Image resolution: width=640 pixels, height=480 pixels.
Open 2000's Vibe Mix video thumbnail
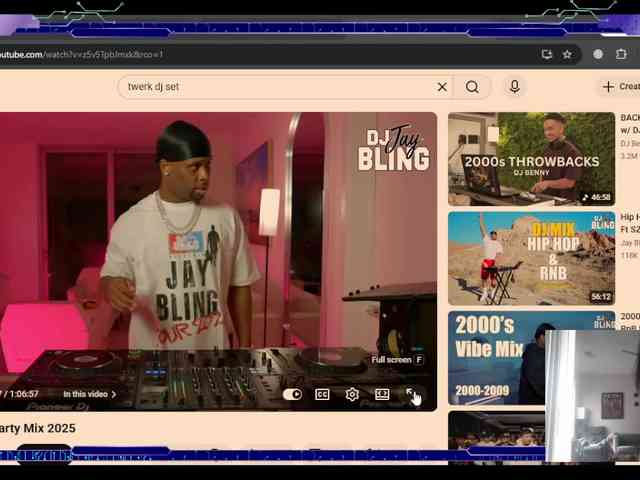click(495, 357)
